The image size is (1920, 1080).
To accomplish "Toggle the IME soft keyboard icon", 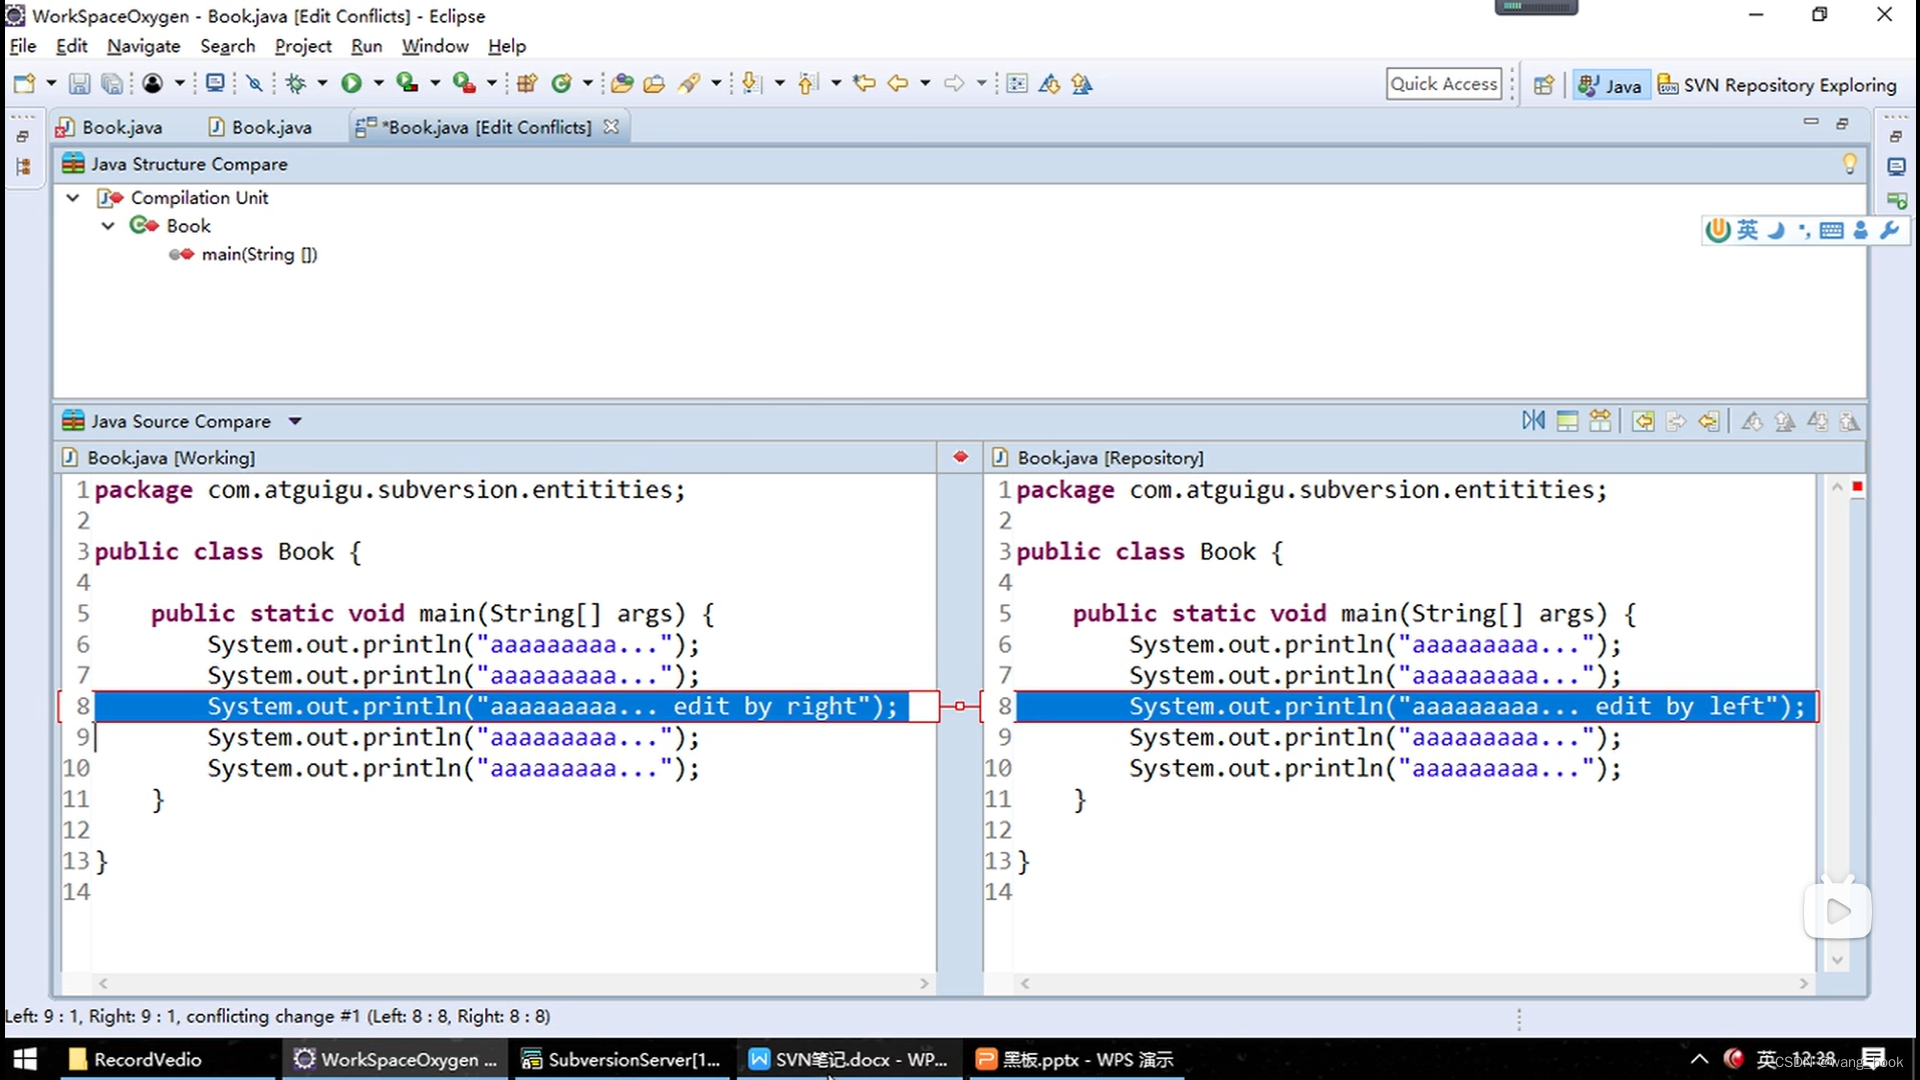I will 1832,230.
